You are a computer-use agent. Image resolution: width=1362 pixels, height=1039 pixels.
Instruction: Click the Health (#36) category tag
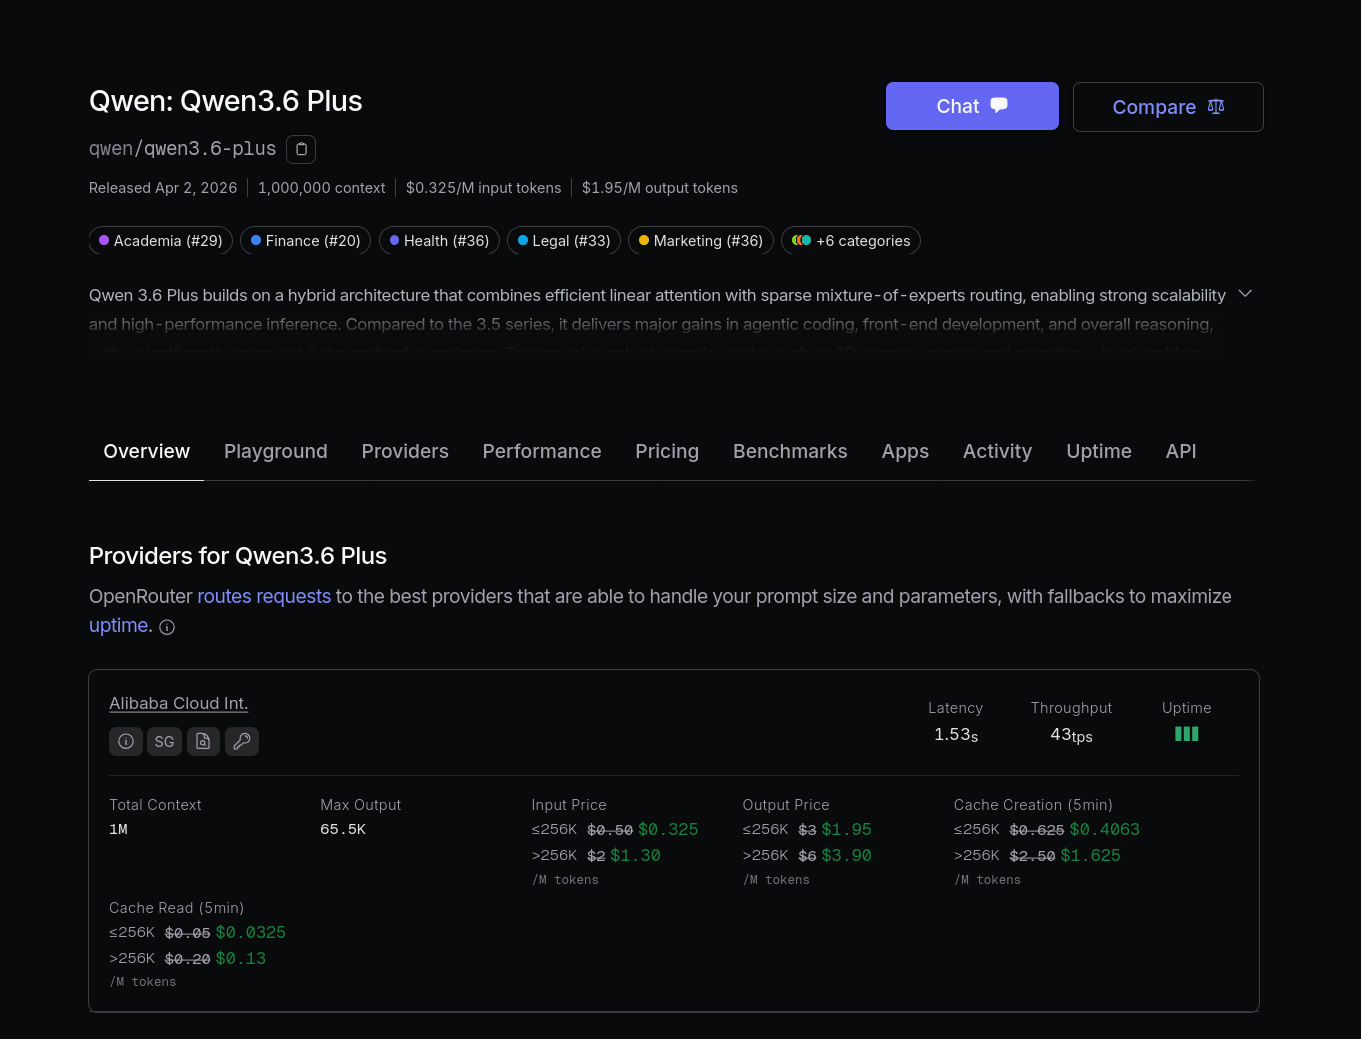[x=439, y=241]
